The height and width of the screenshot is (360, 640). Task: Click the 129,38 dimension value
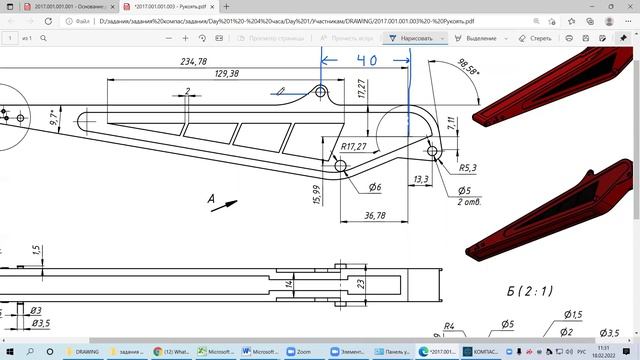(227, 74)
